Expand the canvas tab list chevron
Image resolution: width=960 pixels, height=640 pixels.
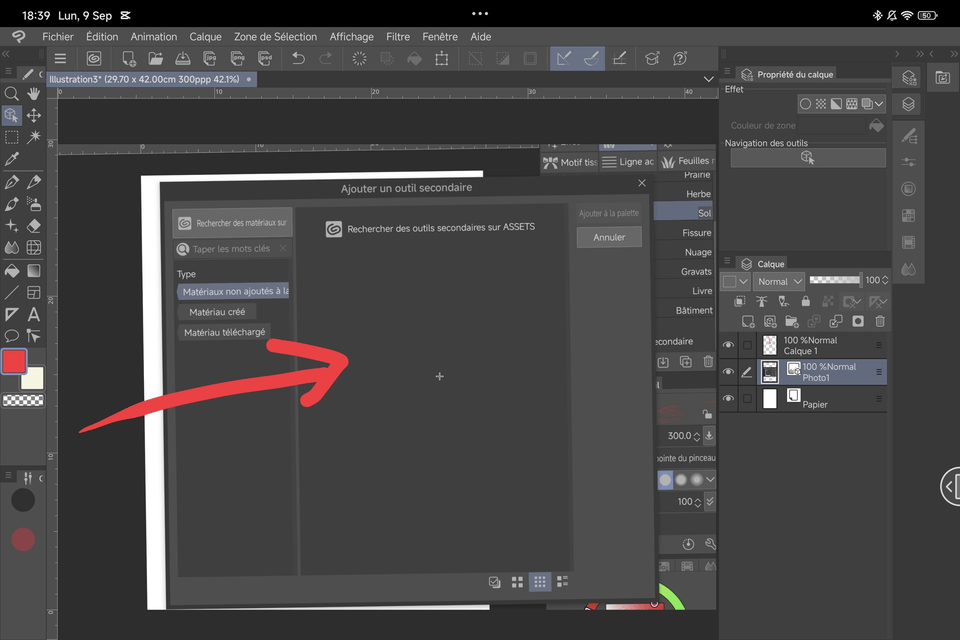(x=708, y=80)
